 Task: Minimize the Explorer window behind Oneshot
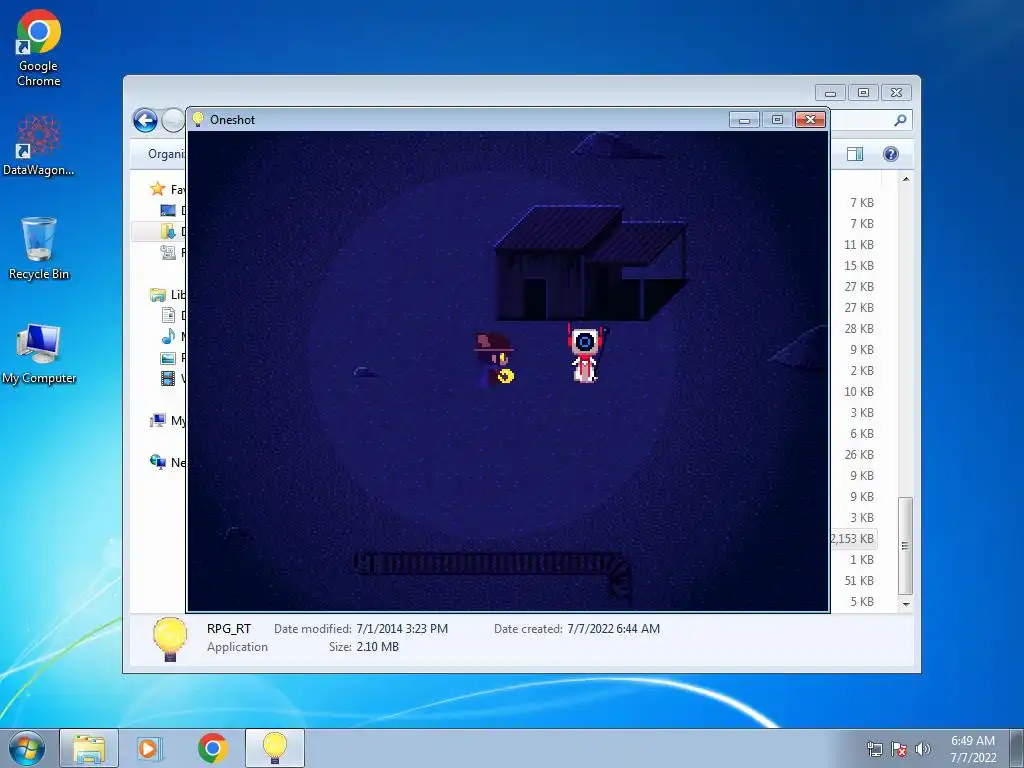coord(830,93)
